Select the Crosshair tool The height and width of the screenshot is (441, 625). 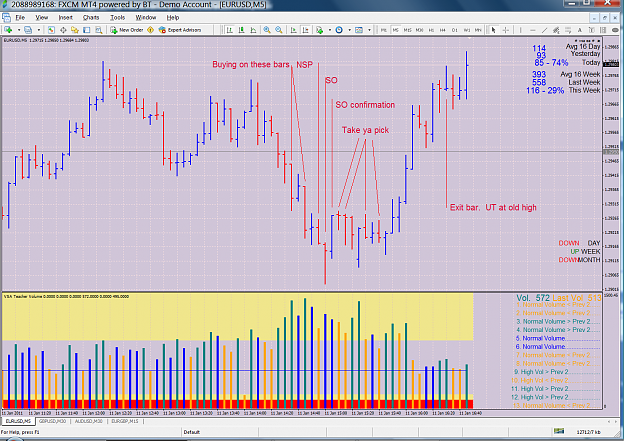(x=505, y=30)
